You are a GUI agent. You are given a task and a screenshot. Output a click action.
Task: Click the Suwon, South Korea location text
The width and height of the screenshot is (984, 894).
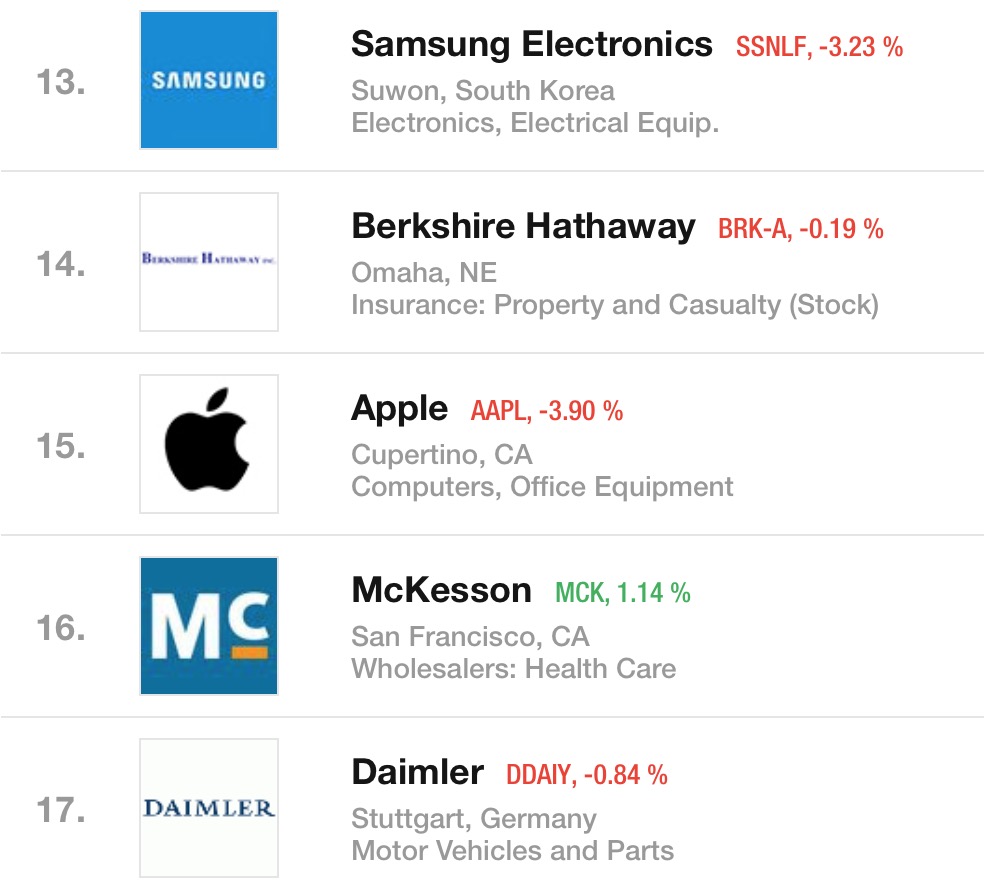click(483, 91)
